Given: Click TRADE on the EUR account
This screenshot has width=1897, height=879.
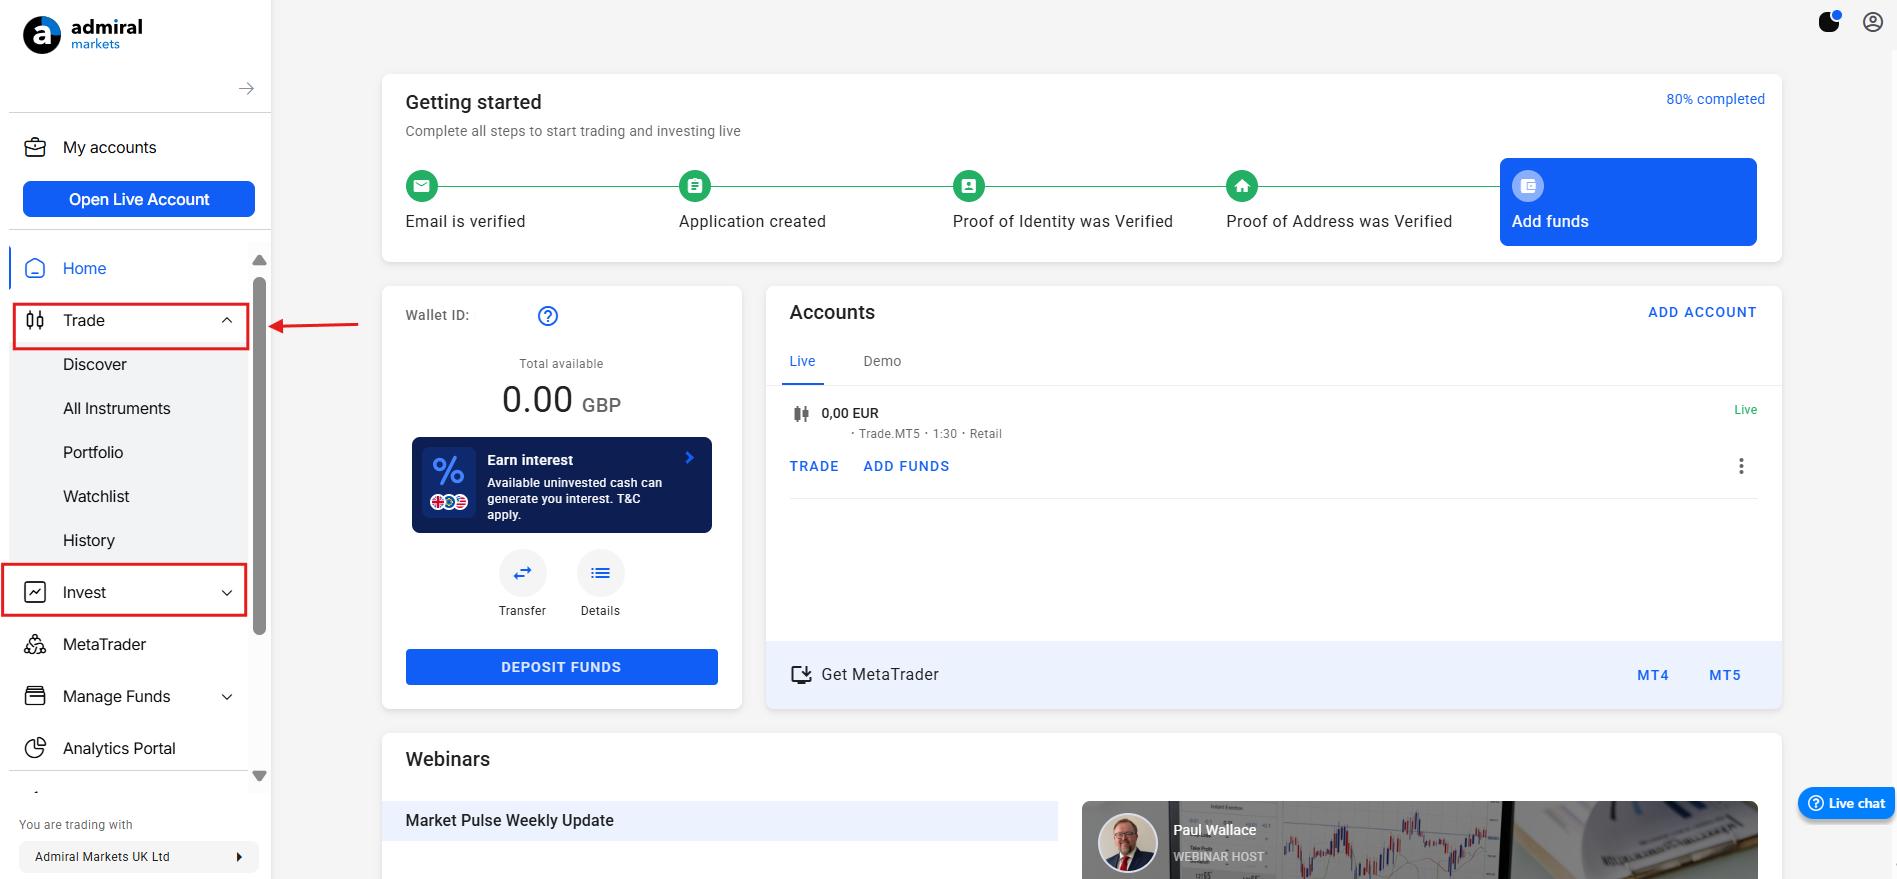Looking at the screenshot, I should click(814, 466).
